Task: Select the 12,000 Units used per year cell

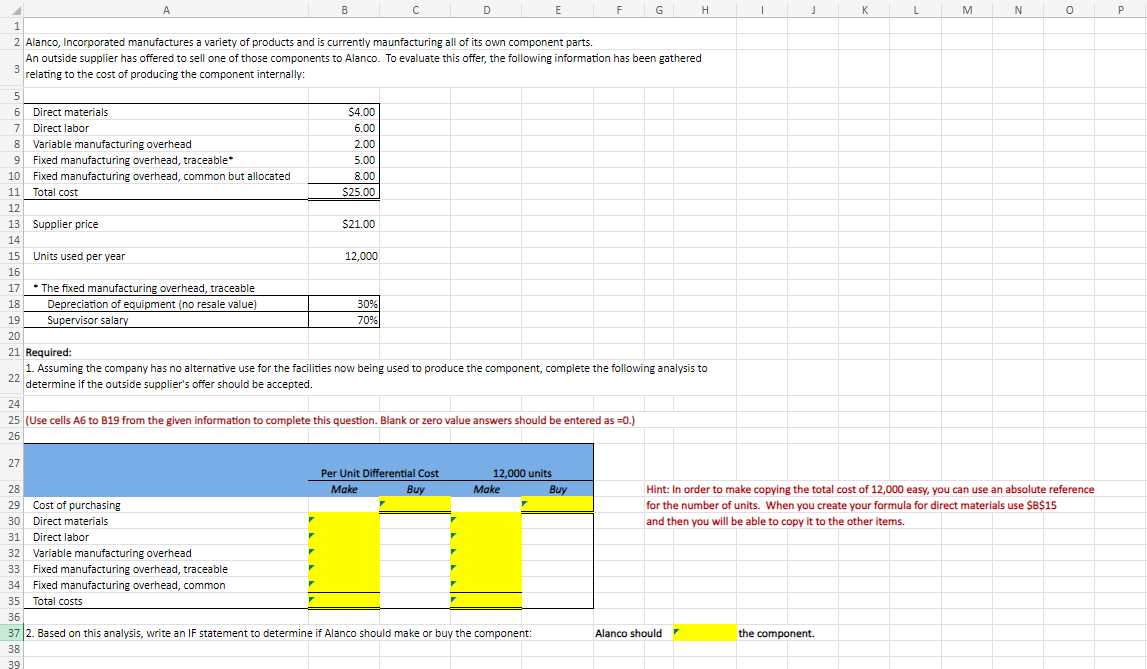Action: click(x=344, y=256)
